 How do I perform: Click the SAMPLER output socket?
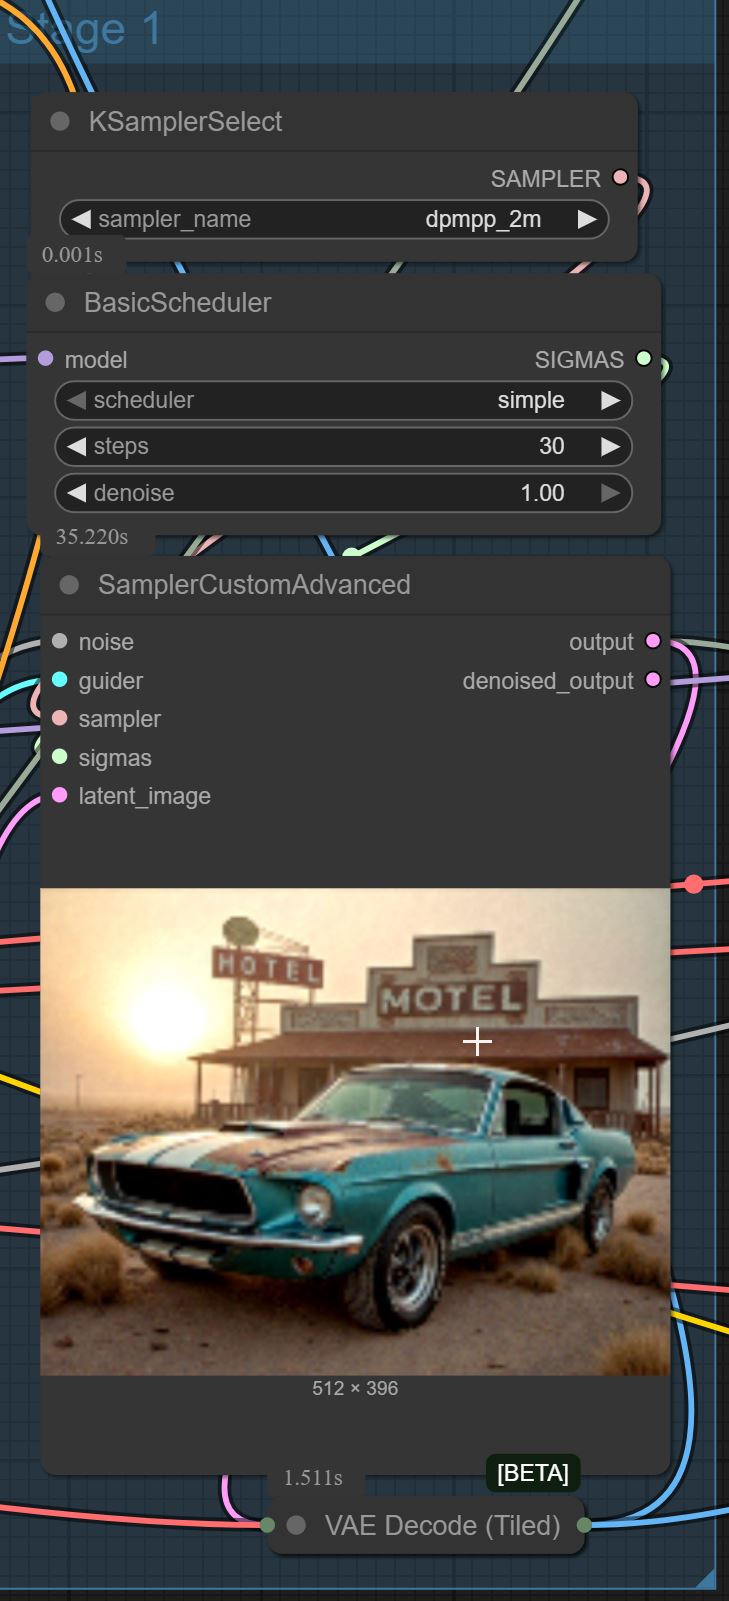pos(620,178)
